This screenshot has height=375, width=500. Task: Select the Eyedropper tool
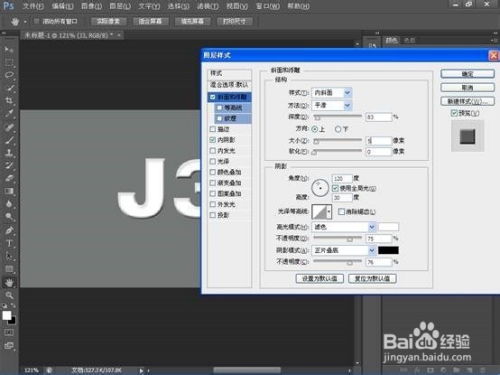pyautogui.click(x=9, y=113)
